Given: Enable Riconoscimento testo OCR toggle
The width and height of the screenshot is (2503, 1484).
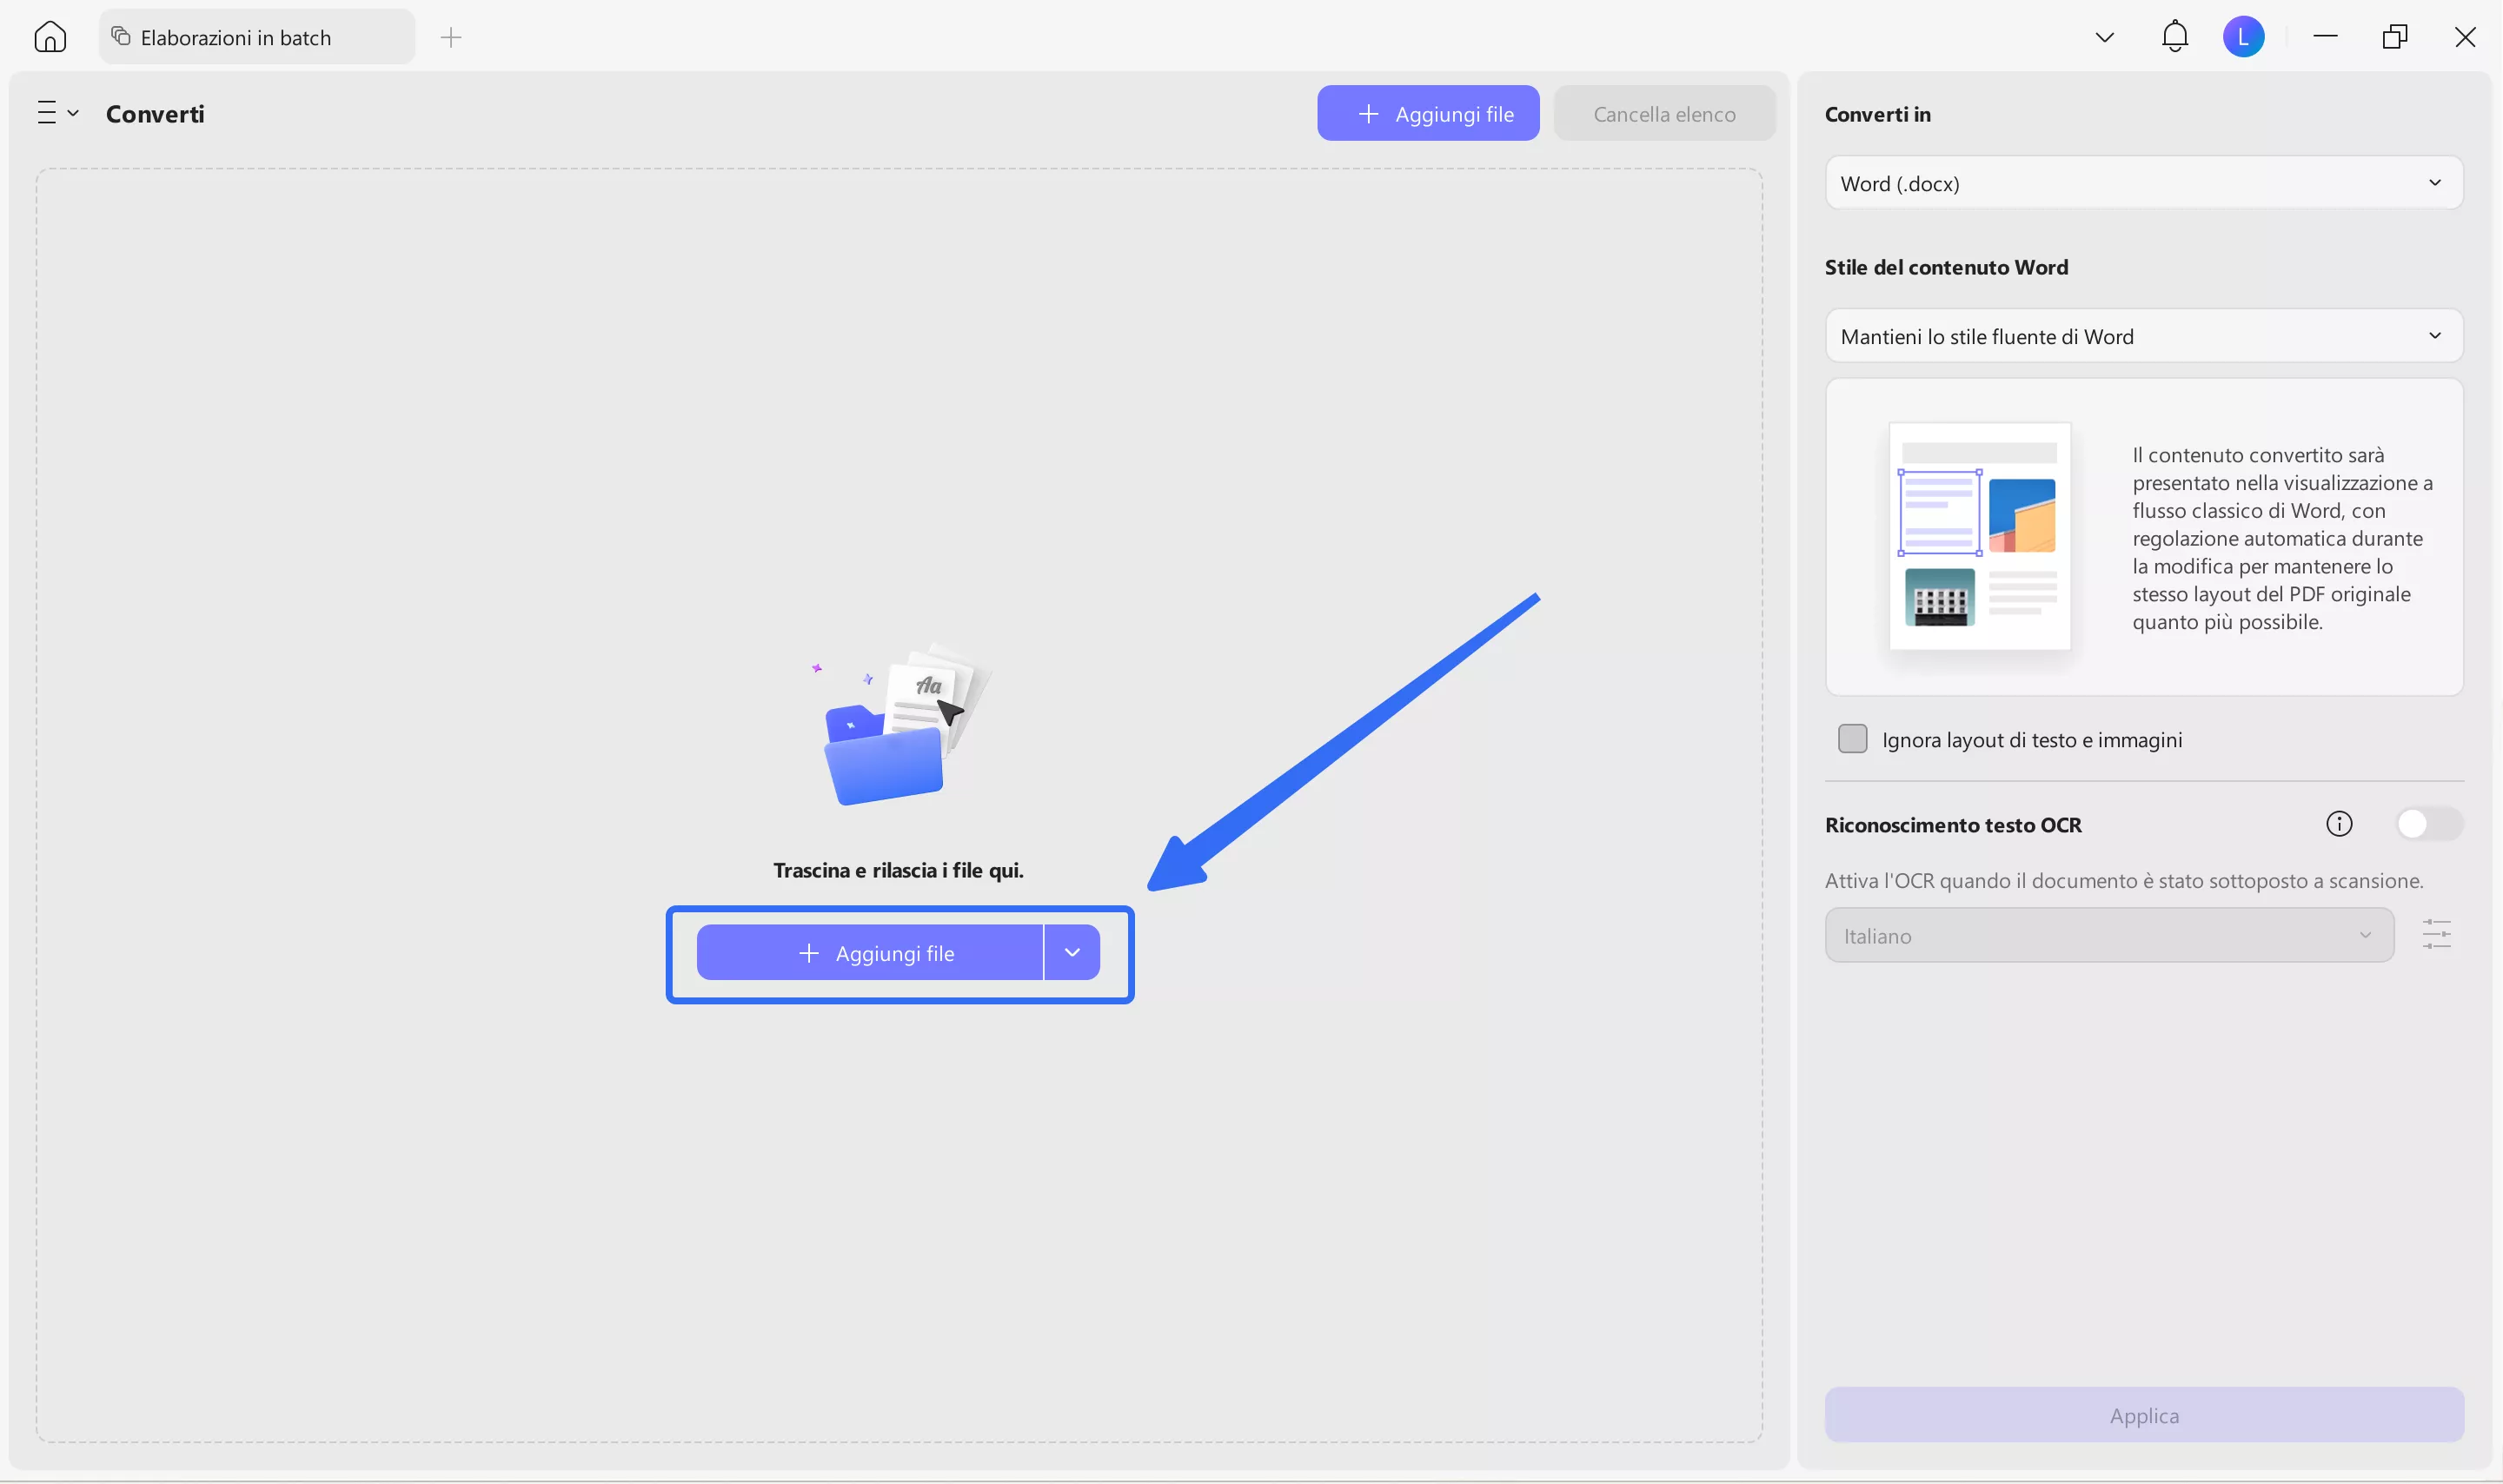Looking at the screenshot, I should click(x=2428, y=824).
